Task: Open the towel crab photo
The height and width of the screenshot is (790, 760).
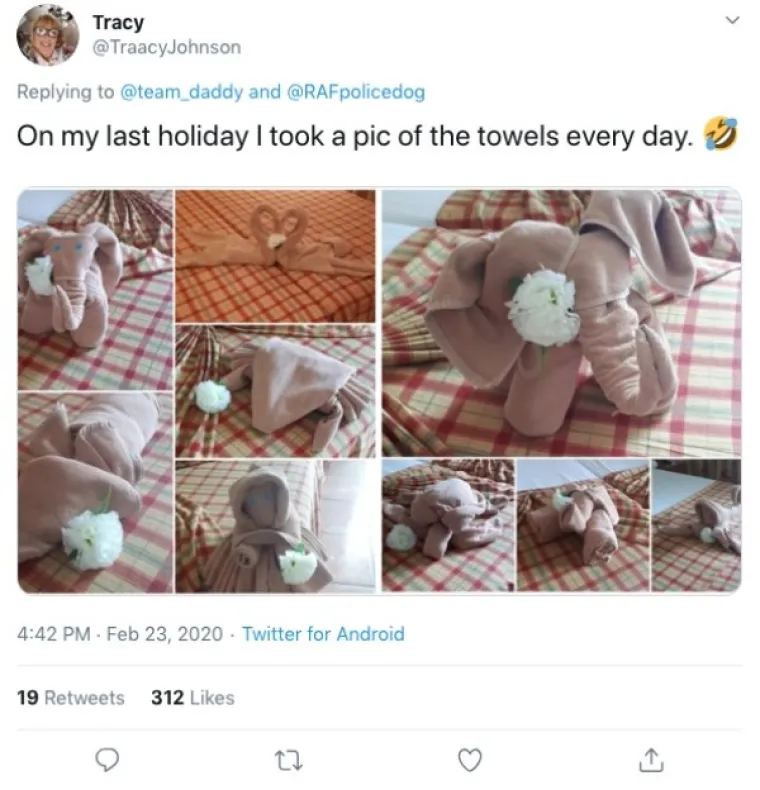Action: [x=276, y=391]
